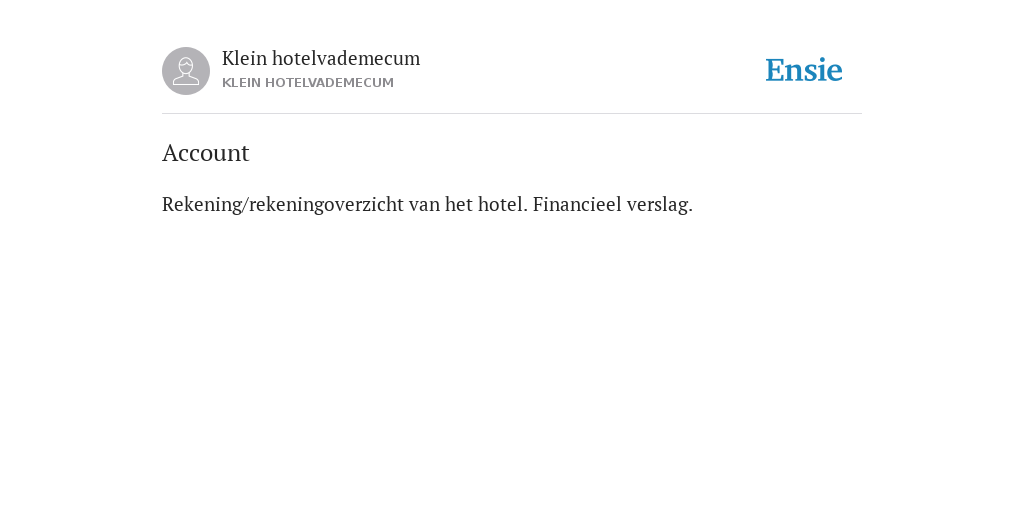Select the uppercase KLEIN HOTELVADEMECUM subtitle

(x=308, y=83)
